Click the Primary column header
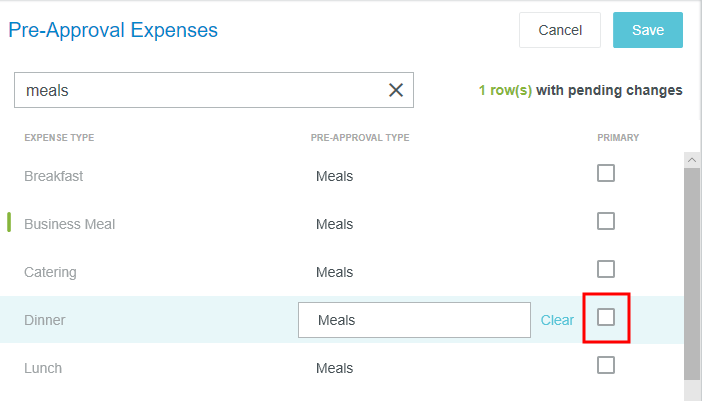702x401 pixels. 618,138
